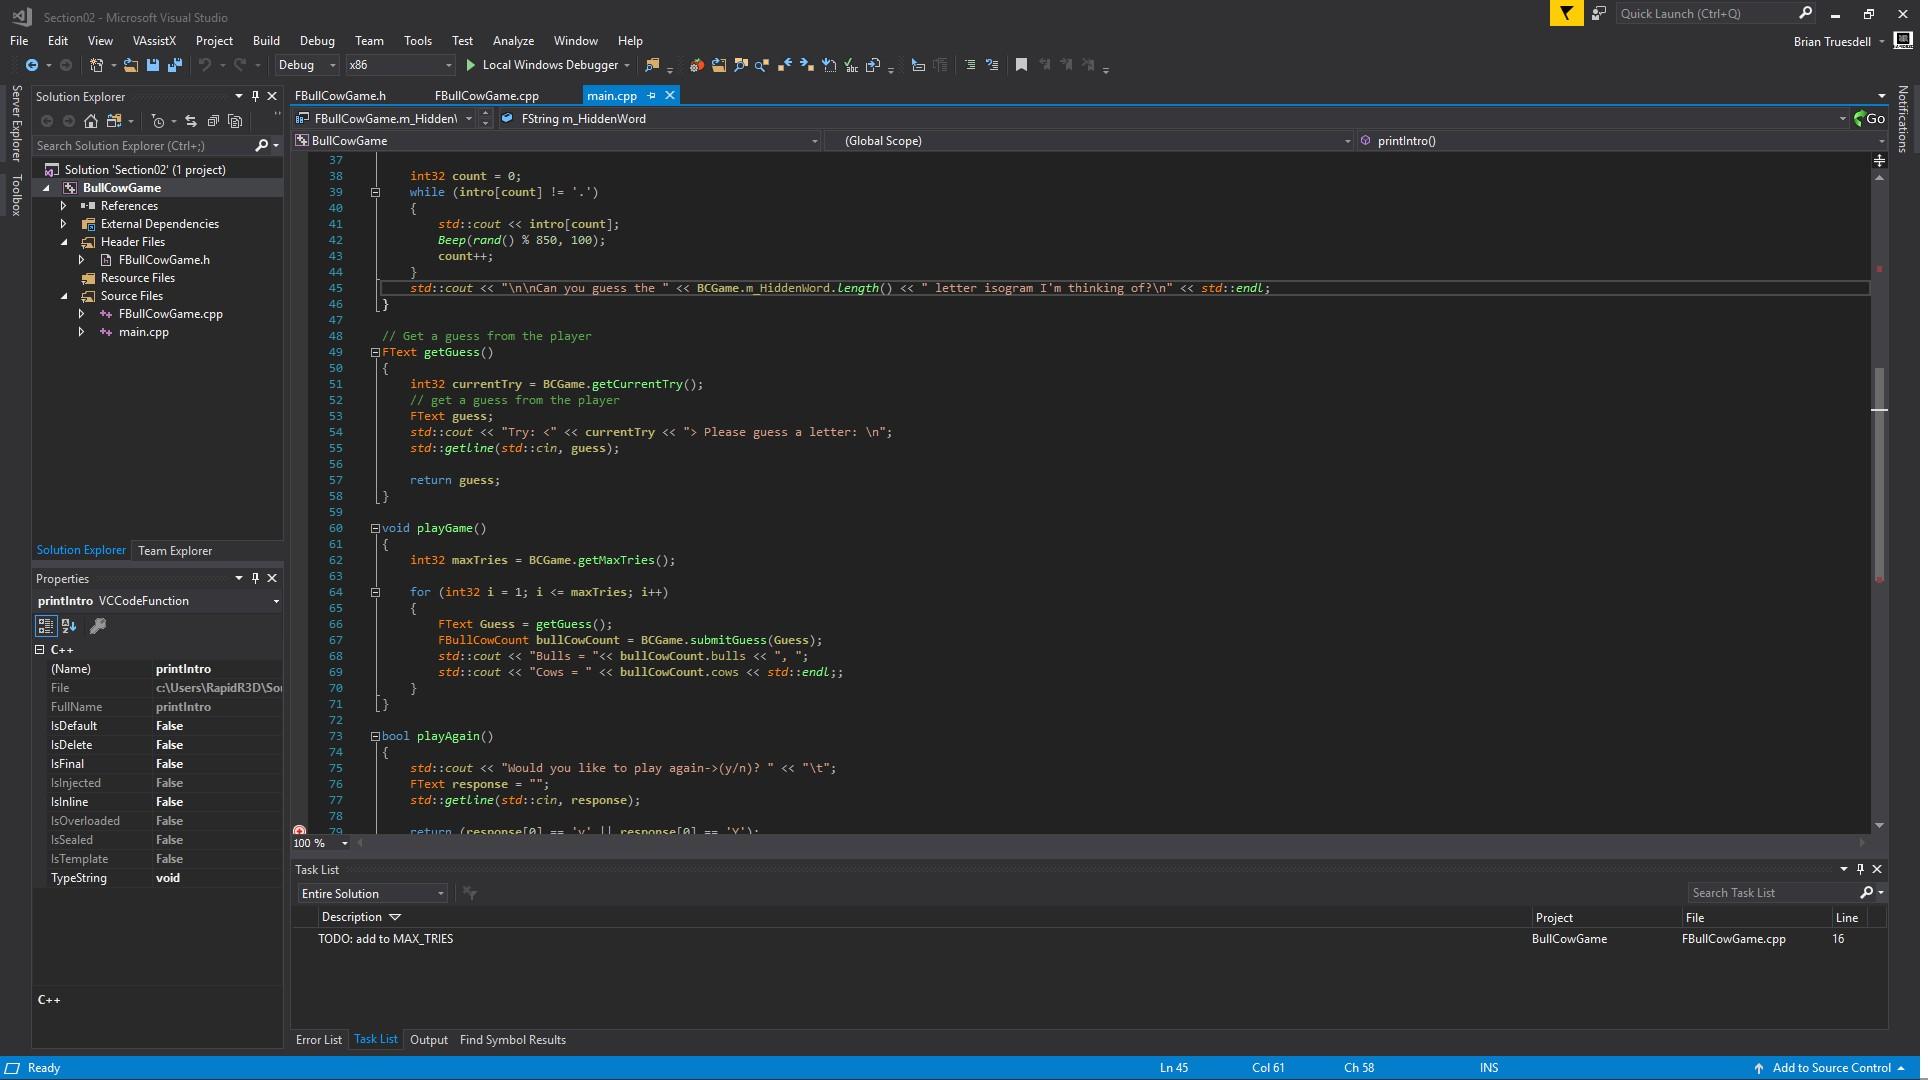Collapse All in Solution Explorer toolbar
The width and height of the screenshot is (1928, 1080).
(213, 121)
